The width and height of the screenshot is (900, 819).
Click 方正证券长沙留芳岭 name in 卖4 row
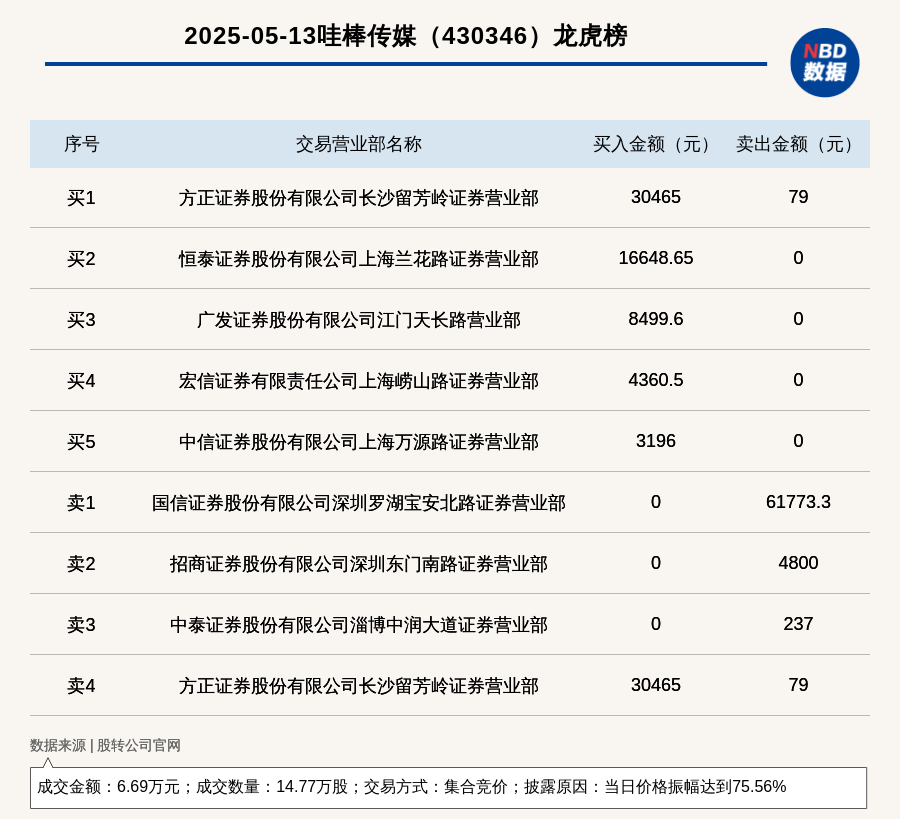tap(359, 686)
